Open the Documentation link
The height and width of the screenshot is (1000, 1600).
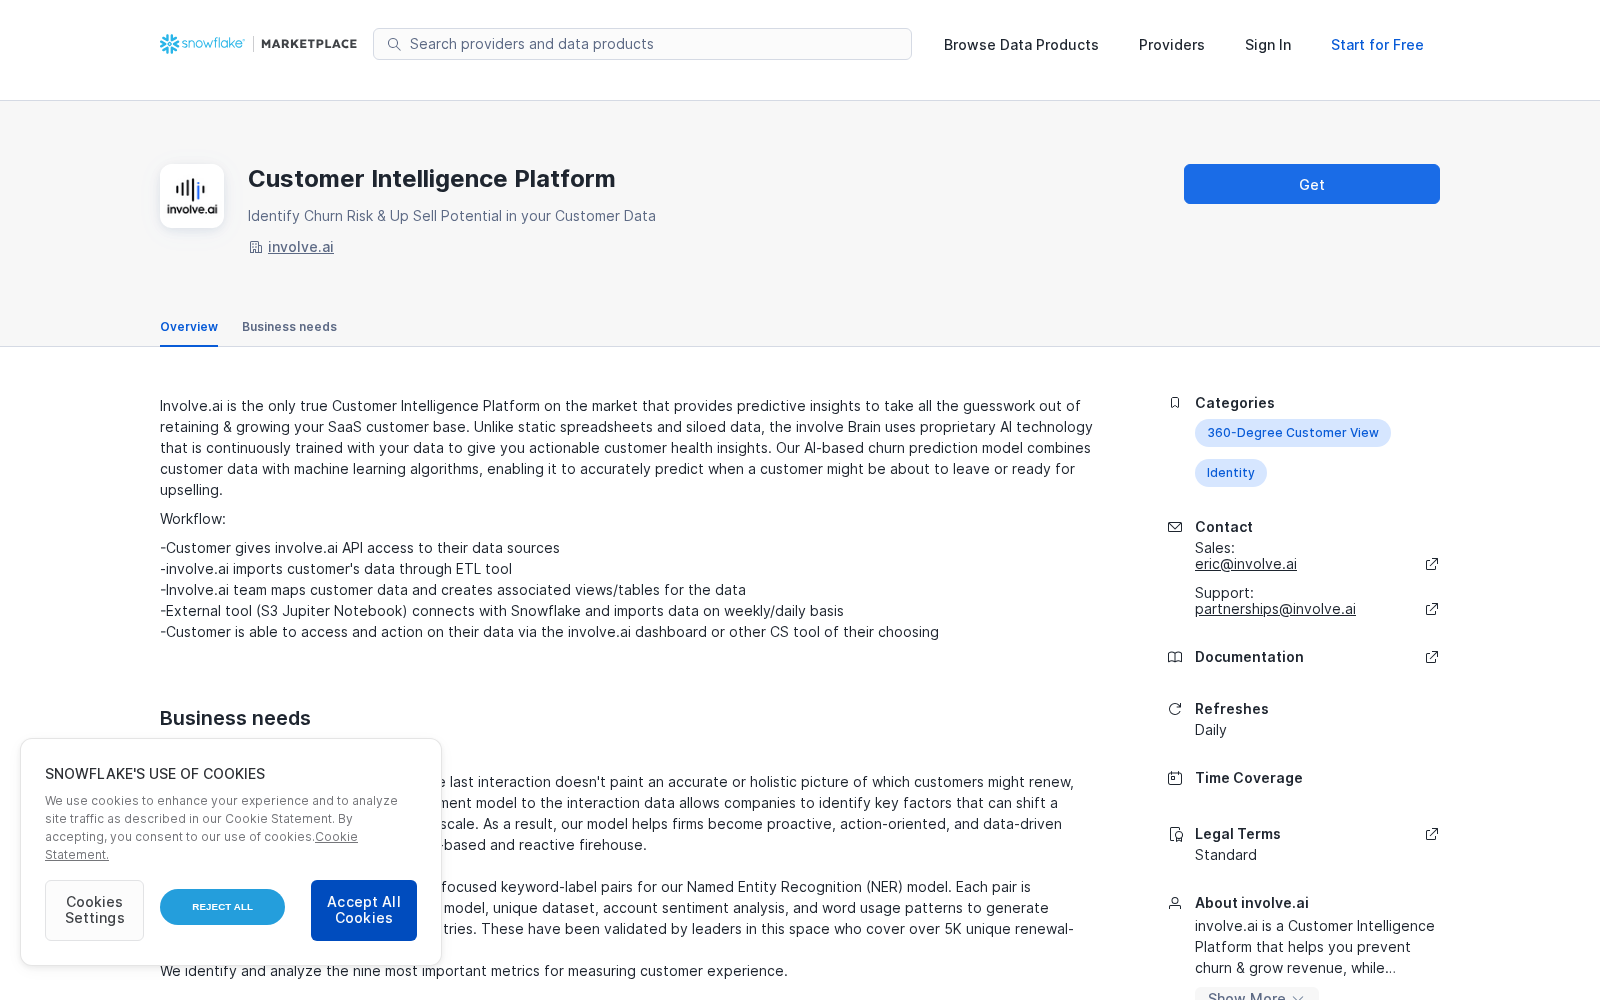click(x=1249, y=657)
